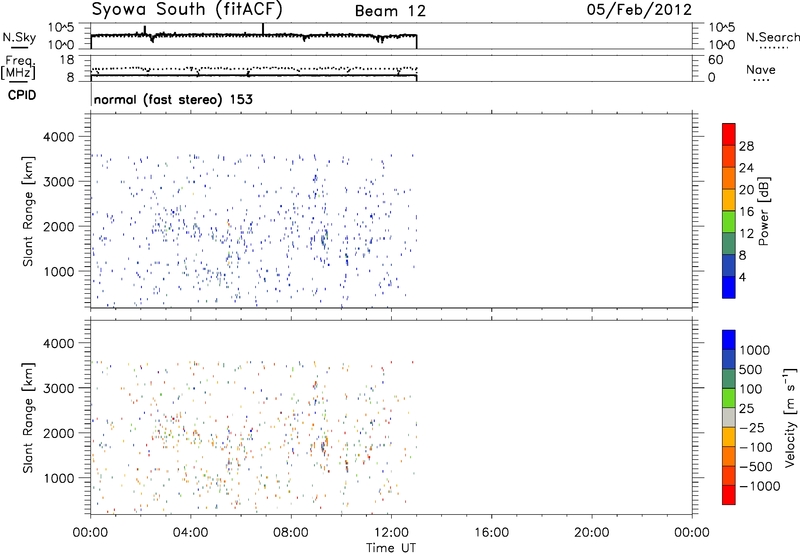Click the 4 label on the Power colorbar

pos(743,277)
